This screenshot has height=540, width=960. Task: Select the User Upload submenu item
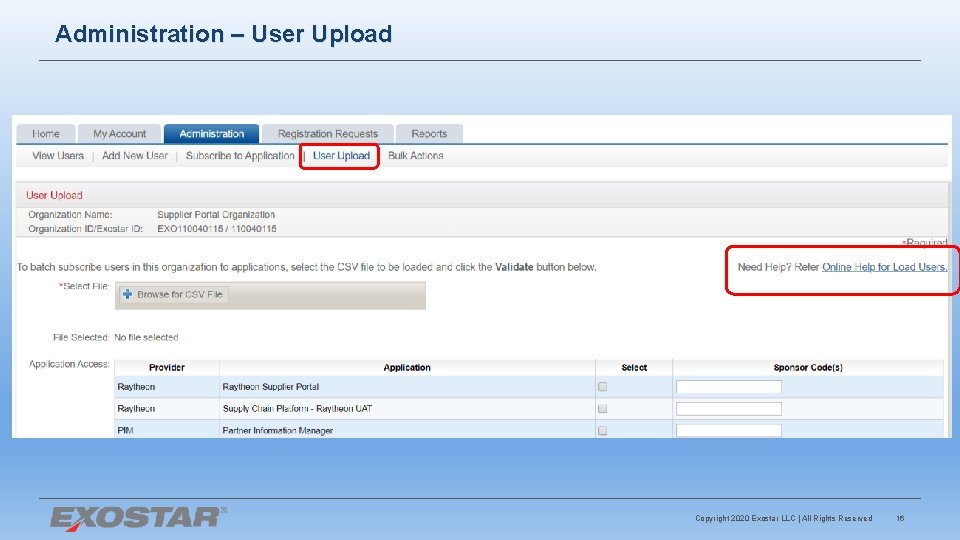point(341,156)
